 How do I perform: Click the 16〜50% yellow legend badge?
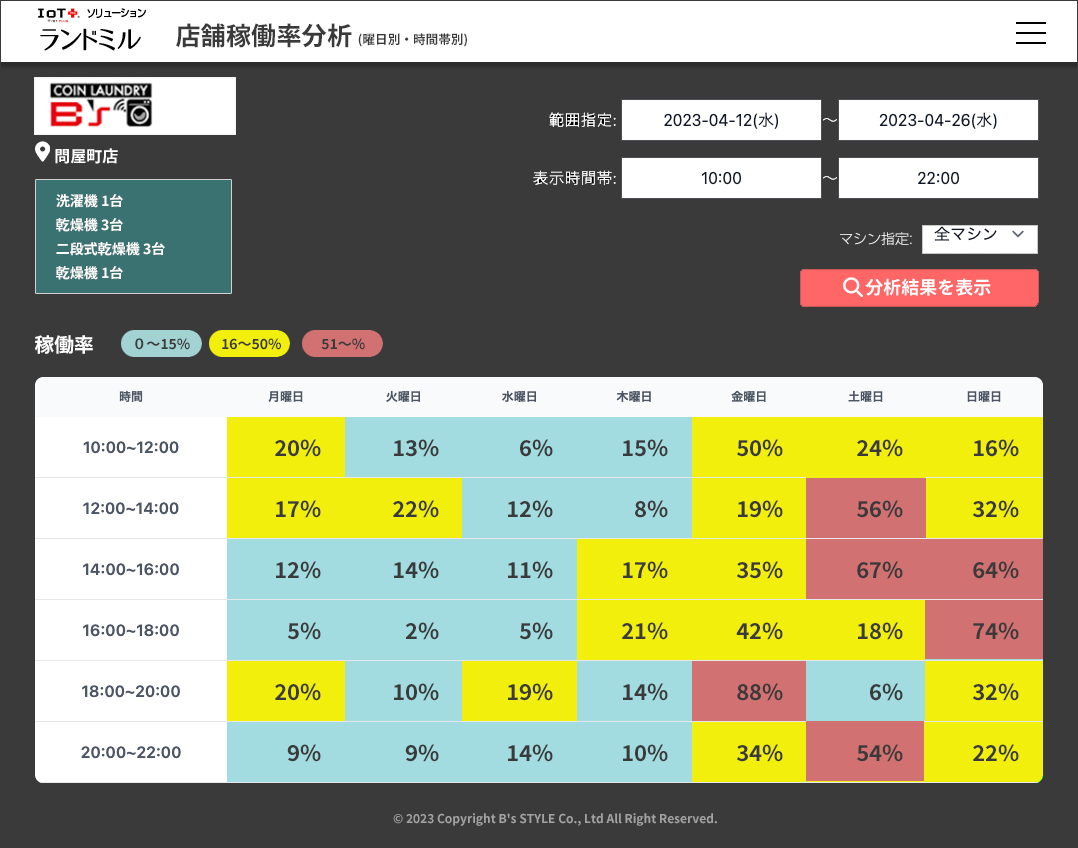coord(250,344)
